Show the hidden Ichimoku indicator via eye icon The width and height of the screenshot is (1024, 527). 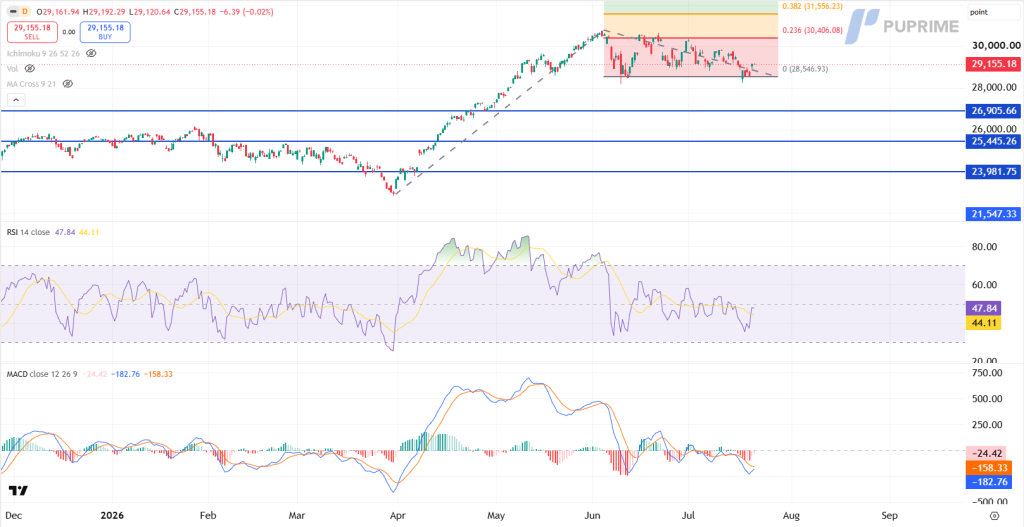[x=91, y=54]
